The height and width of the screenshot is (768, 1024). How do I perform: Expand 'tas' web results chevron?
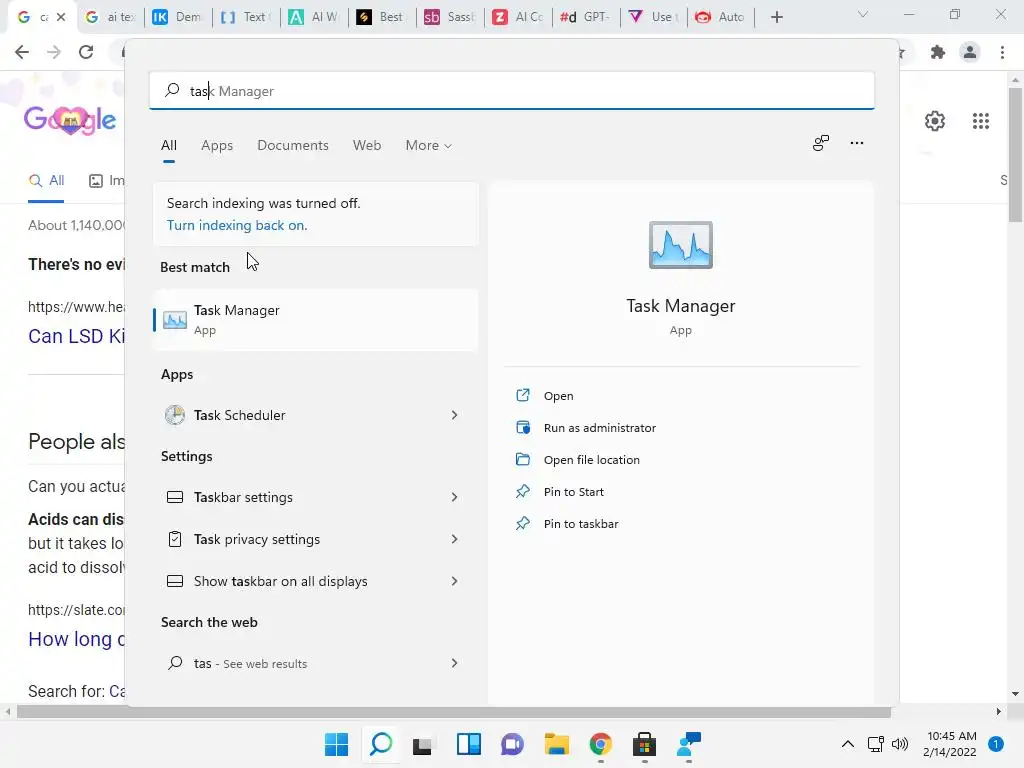click(454, 663)
